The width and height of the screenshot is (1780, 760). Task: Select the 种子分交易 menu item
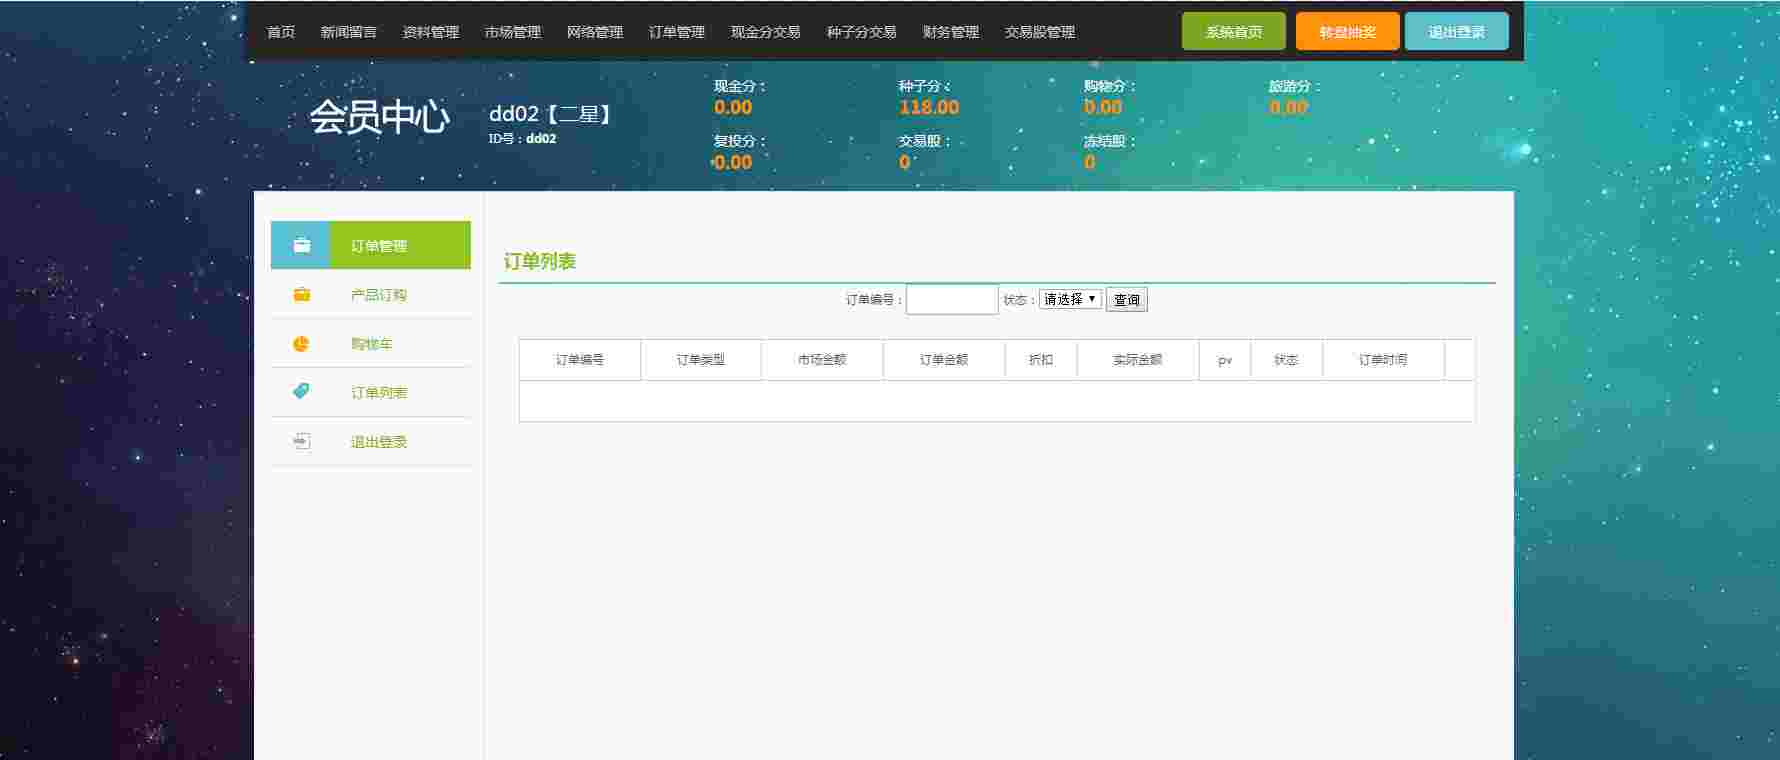click(x=861, y=32)
